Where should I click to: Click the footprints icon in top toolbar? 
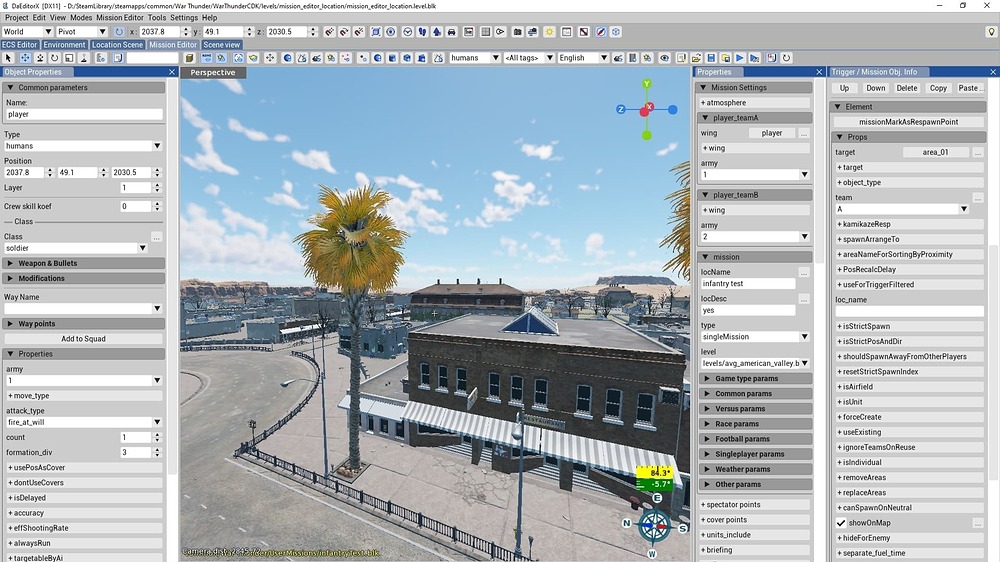click(x=422, y=32)
